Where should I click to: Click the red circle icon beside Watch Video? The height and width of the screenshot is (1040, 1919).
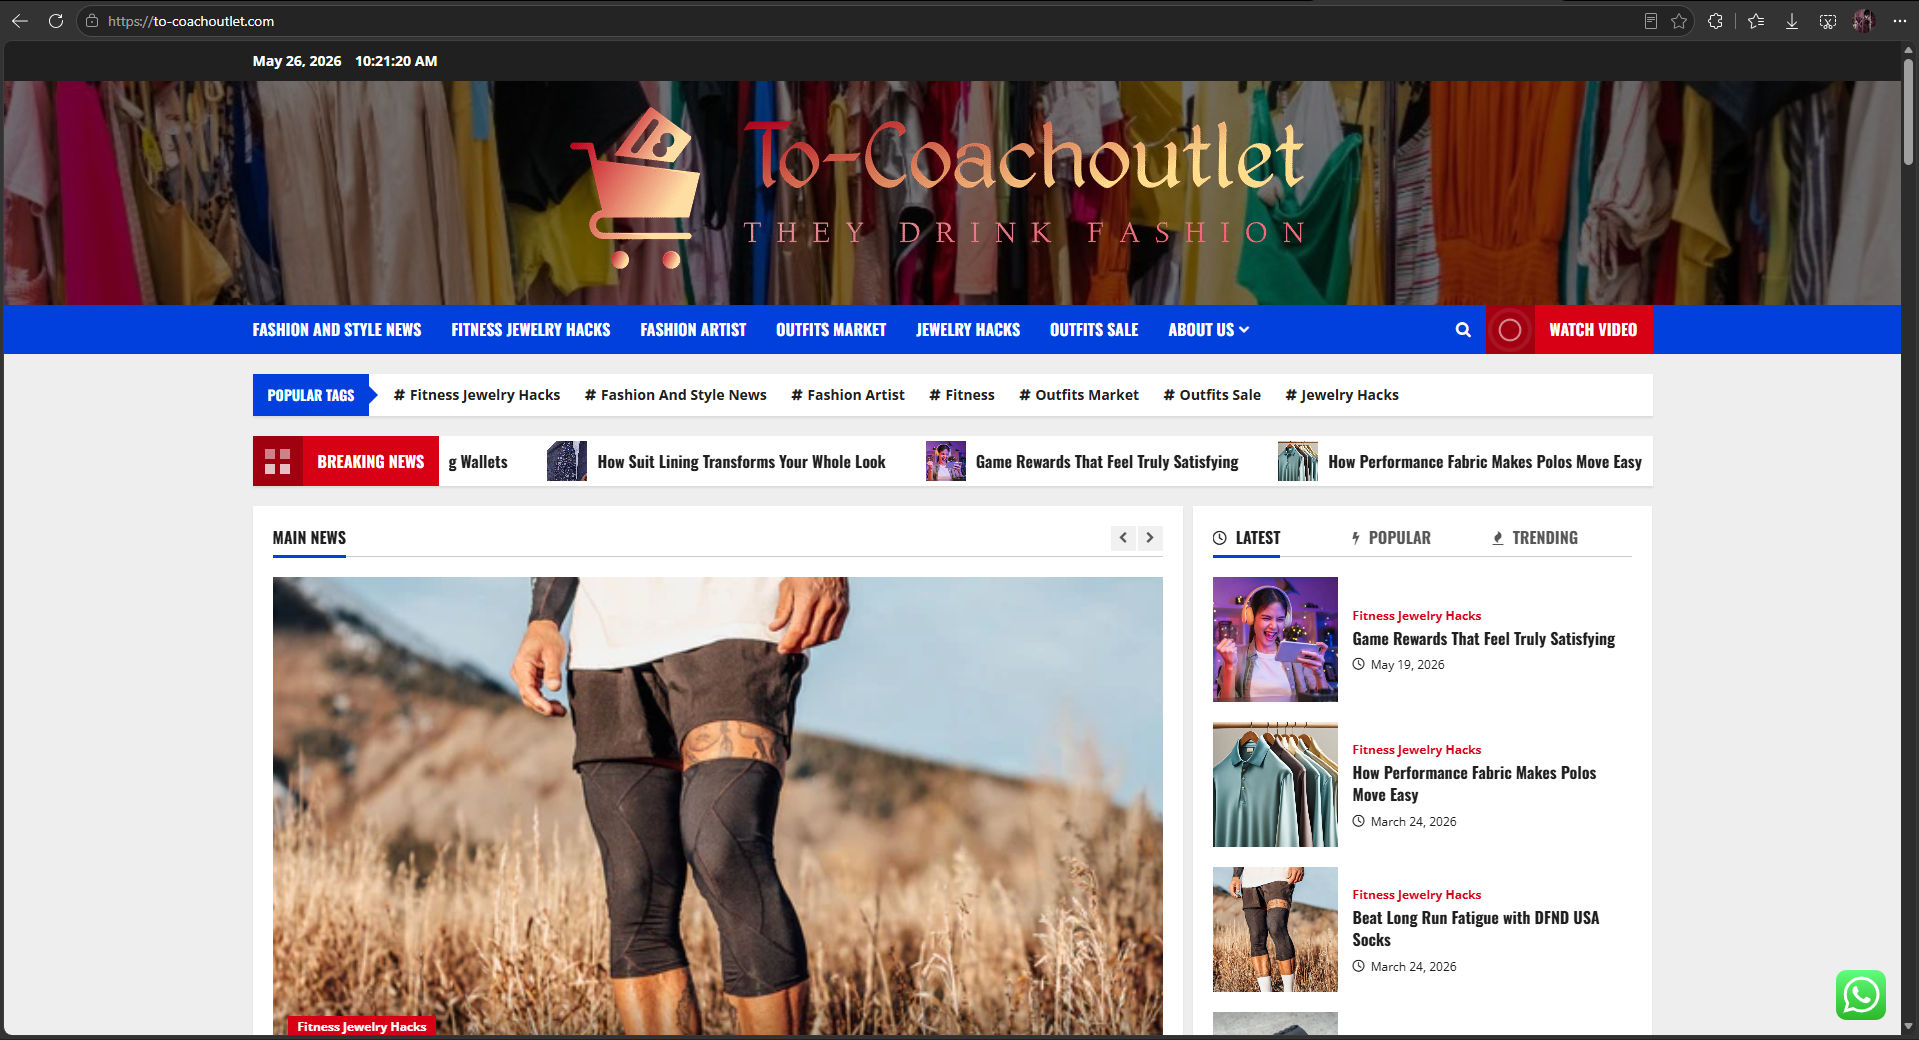click(x=1510, y=330)
